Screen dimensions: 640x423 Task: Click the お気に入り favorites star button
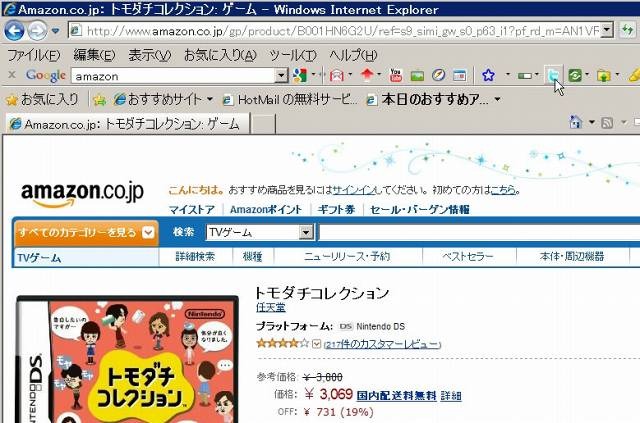click(x=42, y=99)
